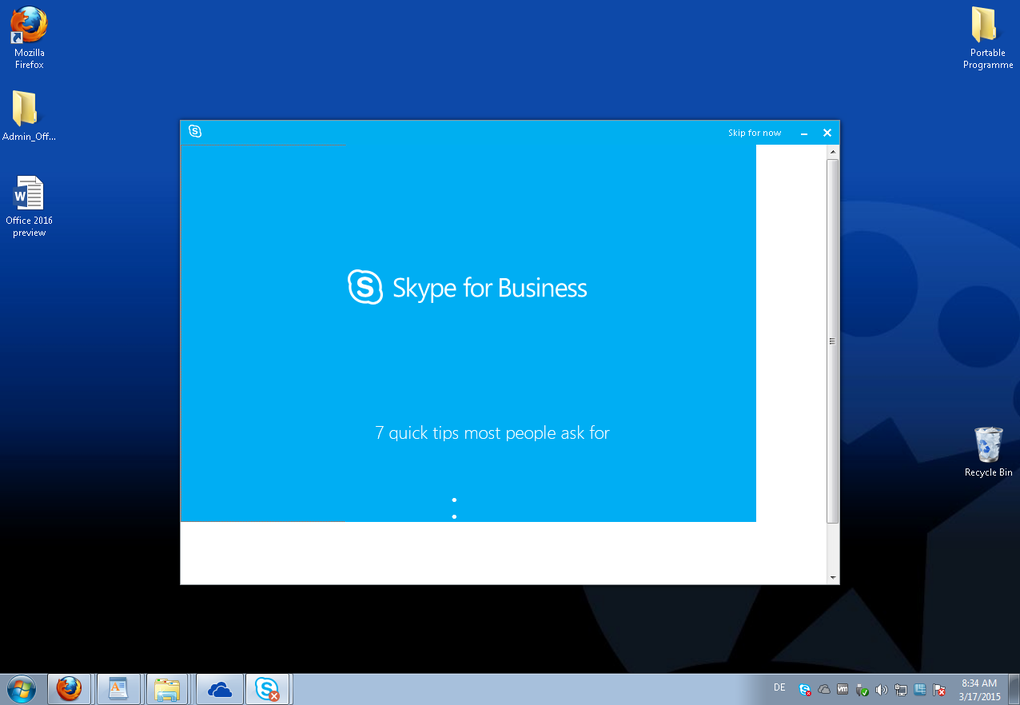Click the '7 quick tips most people ask for' text
This screenshot has width=1020, height=705.
click(x=492, y=432)
